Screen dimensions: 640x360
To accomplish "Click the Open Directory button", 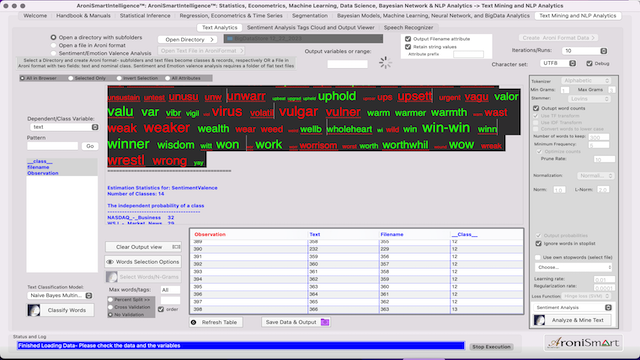I will pos(187,40).
